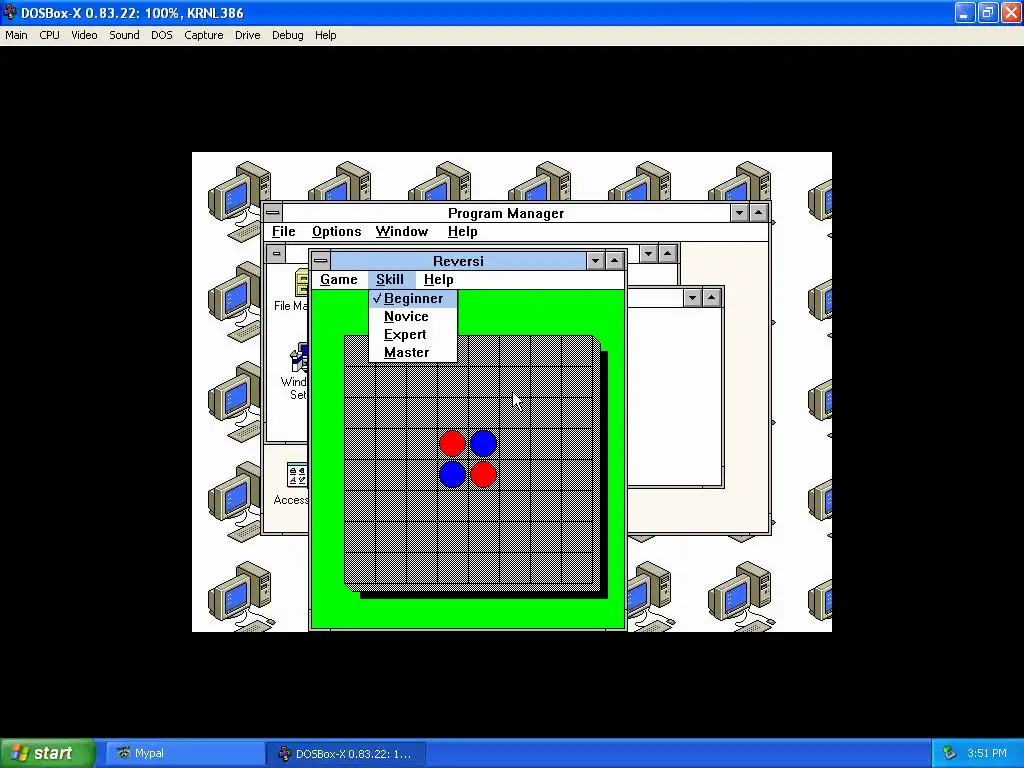Open the DOSBox-X Capture menu
Viewport: 1024px width, 768px height.
click(x=204, y=35)
